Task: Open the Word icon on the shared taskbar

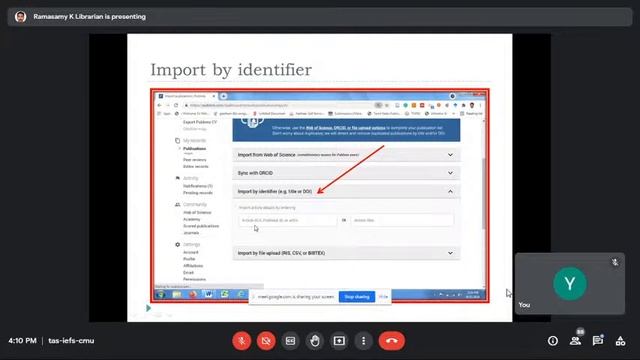Action: pyautogui.click(x=208, y=294)
